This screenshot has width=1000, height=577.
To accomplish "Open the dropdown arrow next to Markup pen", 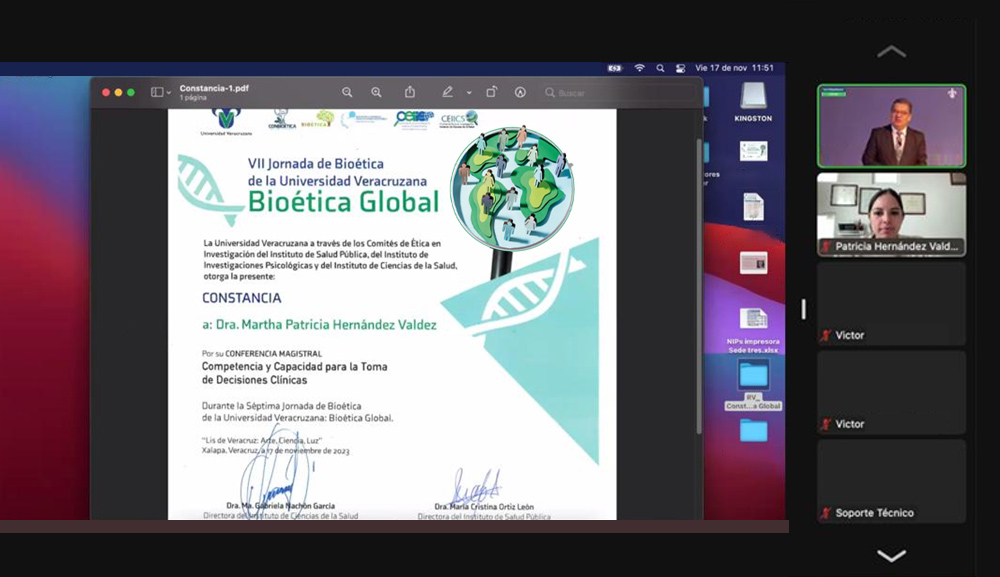I will pos(469,92).
